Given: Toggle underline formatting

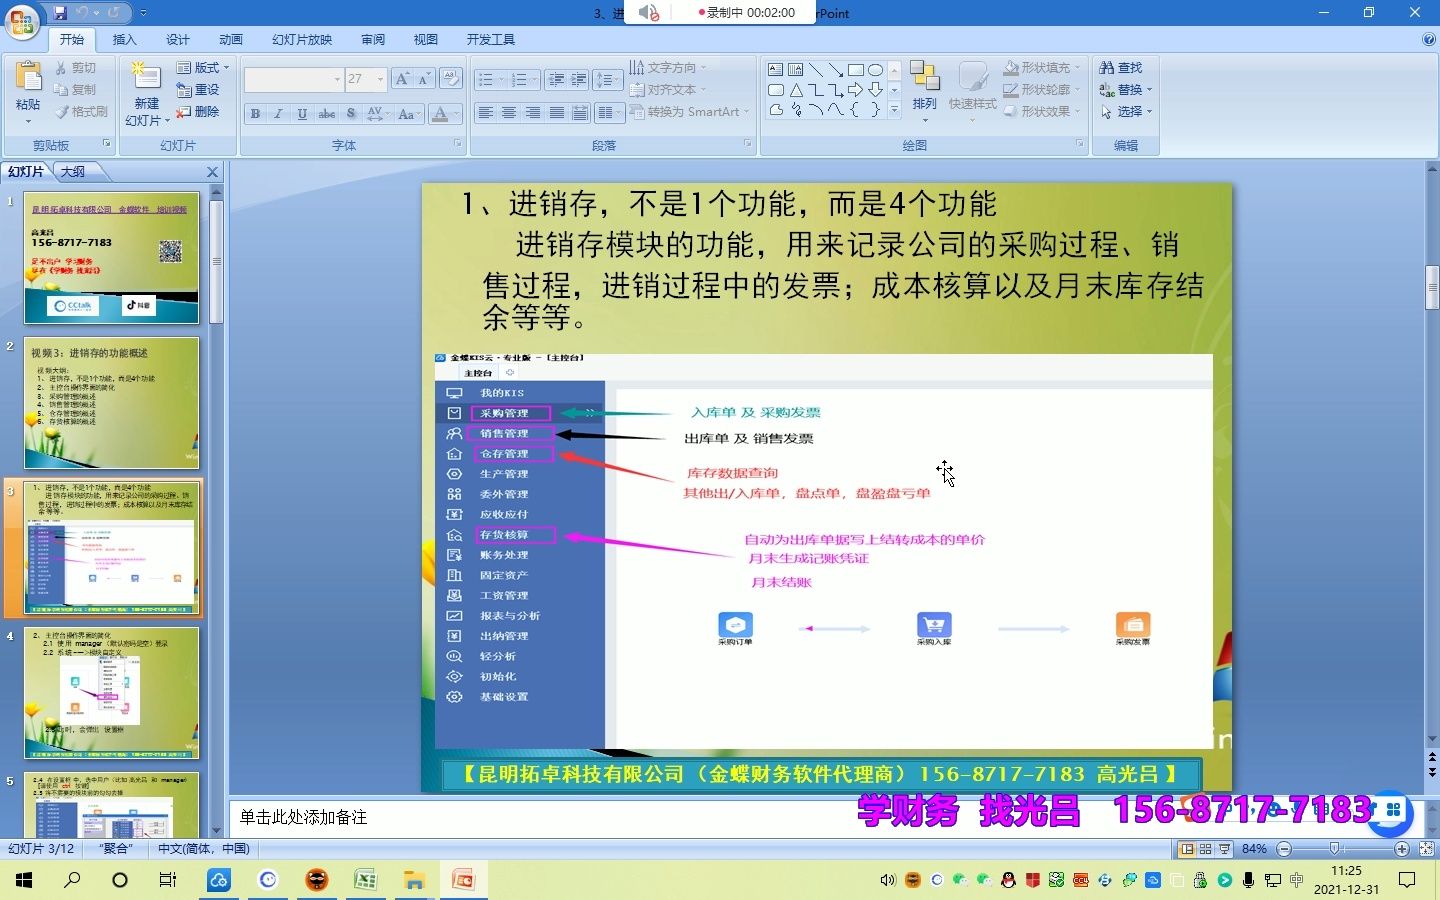Looking at the screenshot, I should pos(302,113).
